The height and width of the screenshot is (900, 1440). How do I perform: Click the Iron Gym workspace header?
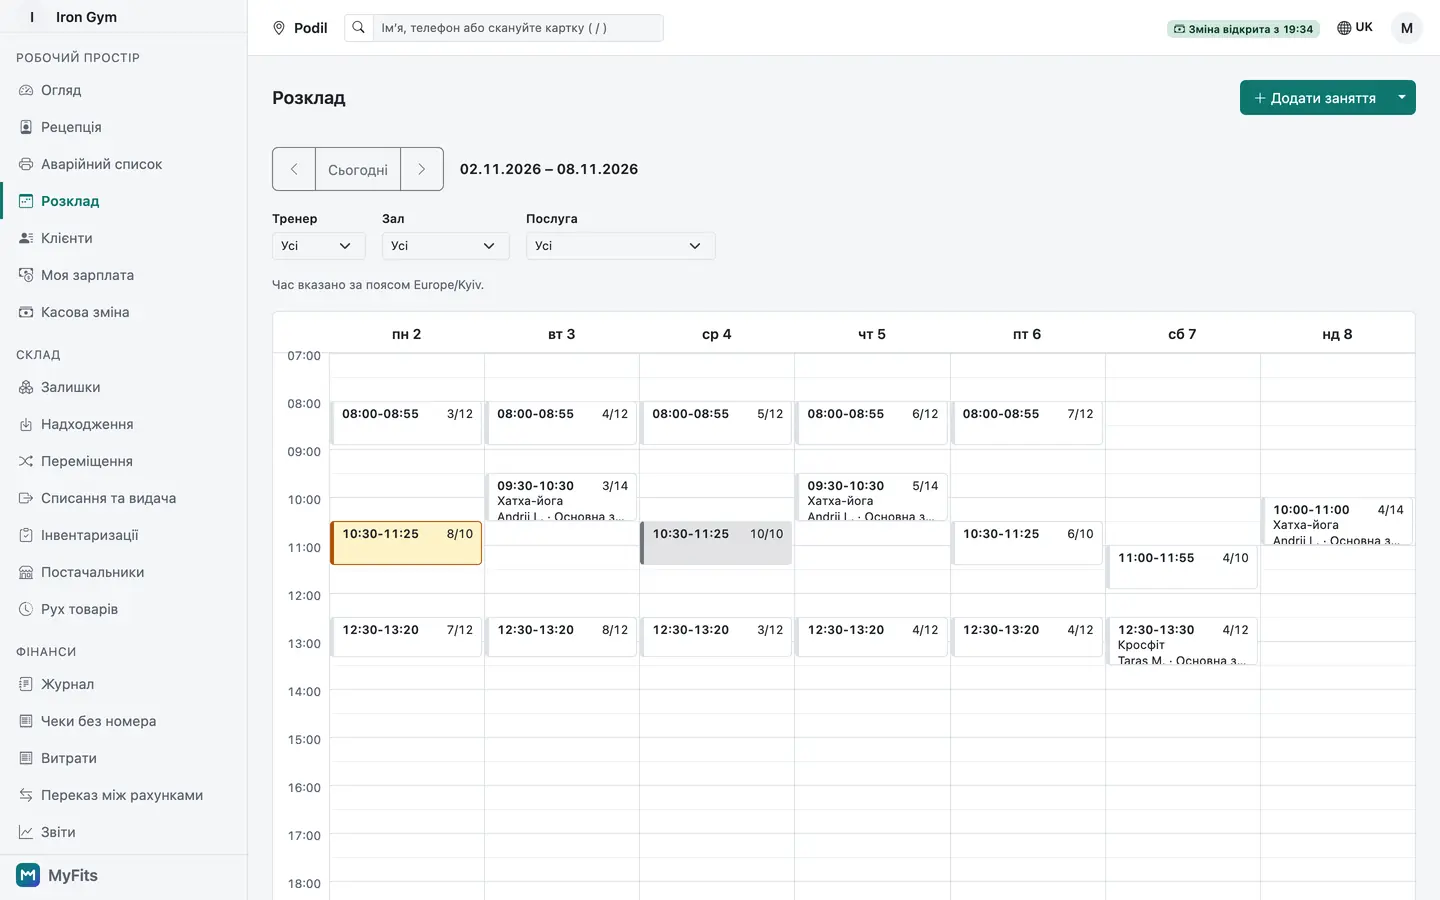pyautogui.click(x=123, y=17)
